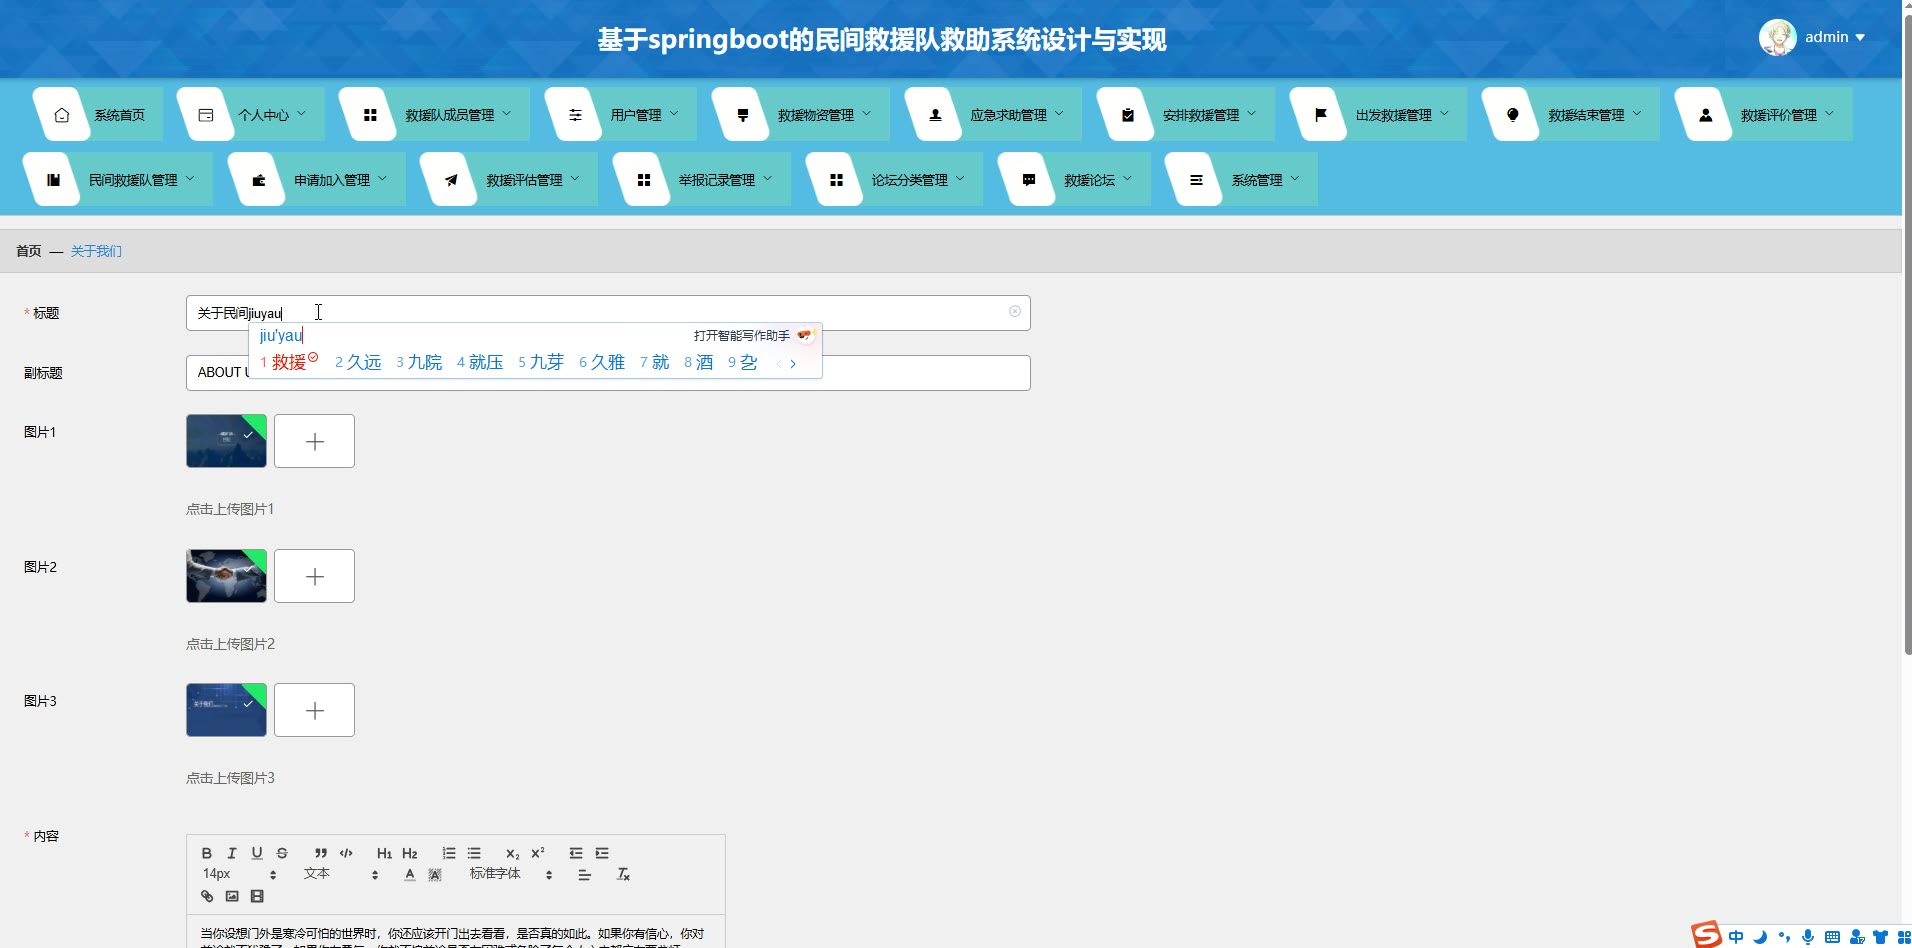Expand the 用户管理 menu
1912x948 pixels.
621,114
